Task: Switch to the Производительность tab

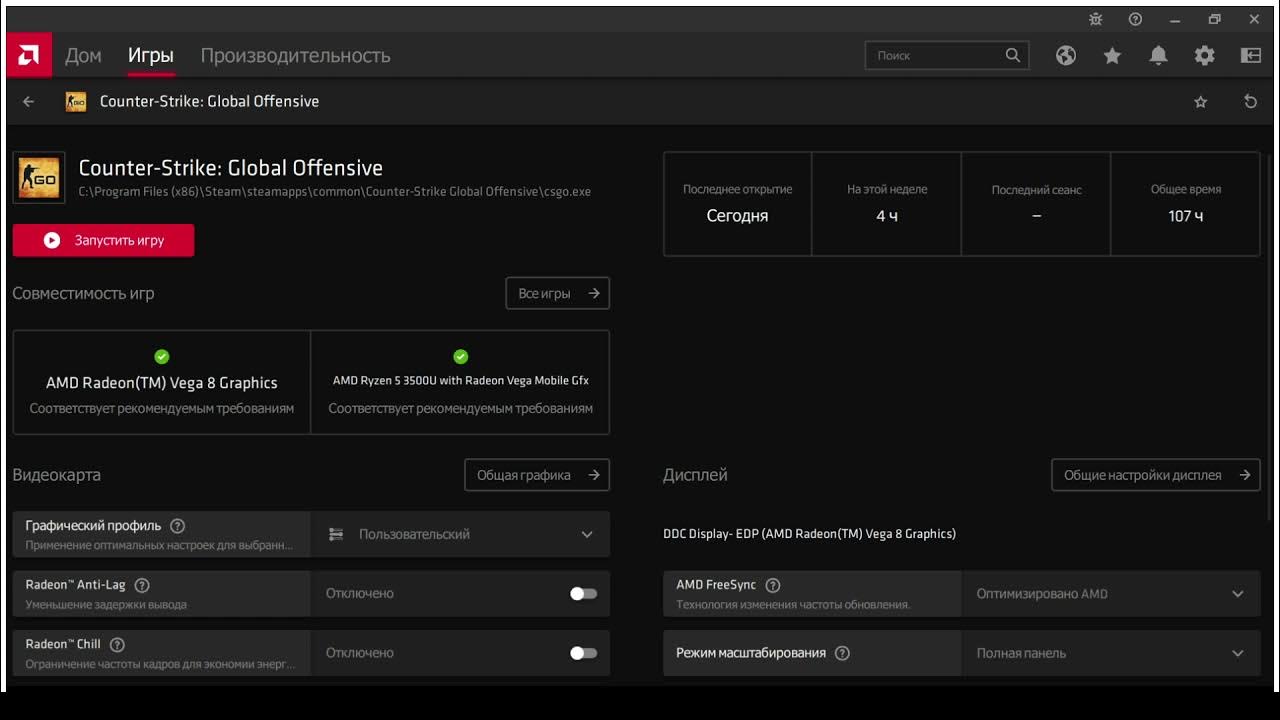Action: (295, 56)
